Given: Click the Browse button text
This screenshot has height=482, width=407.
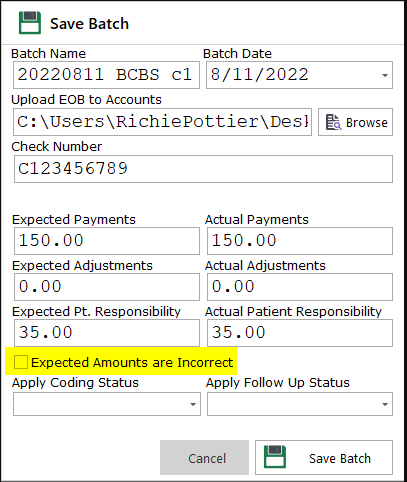Looking at the screenshot, I should [x=367, y=122].
